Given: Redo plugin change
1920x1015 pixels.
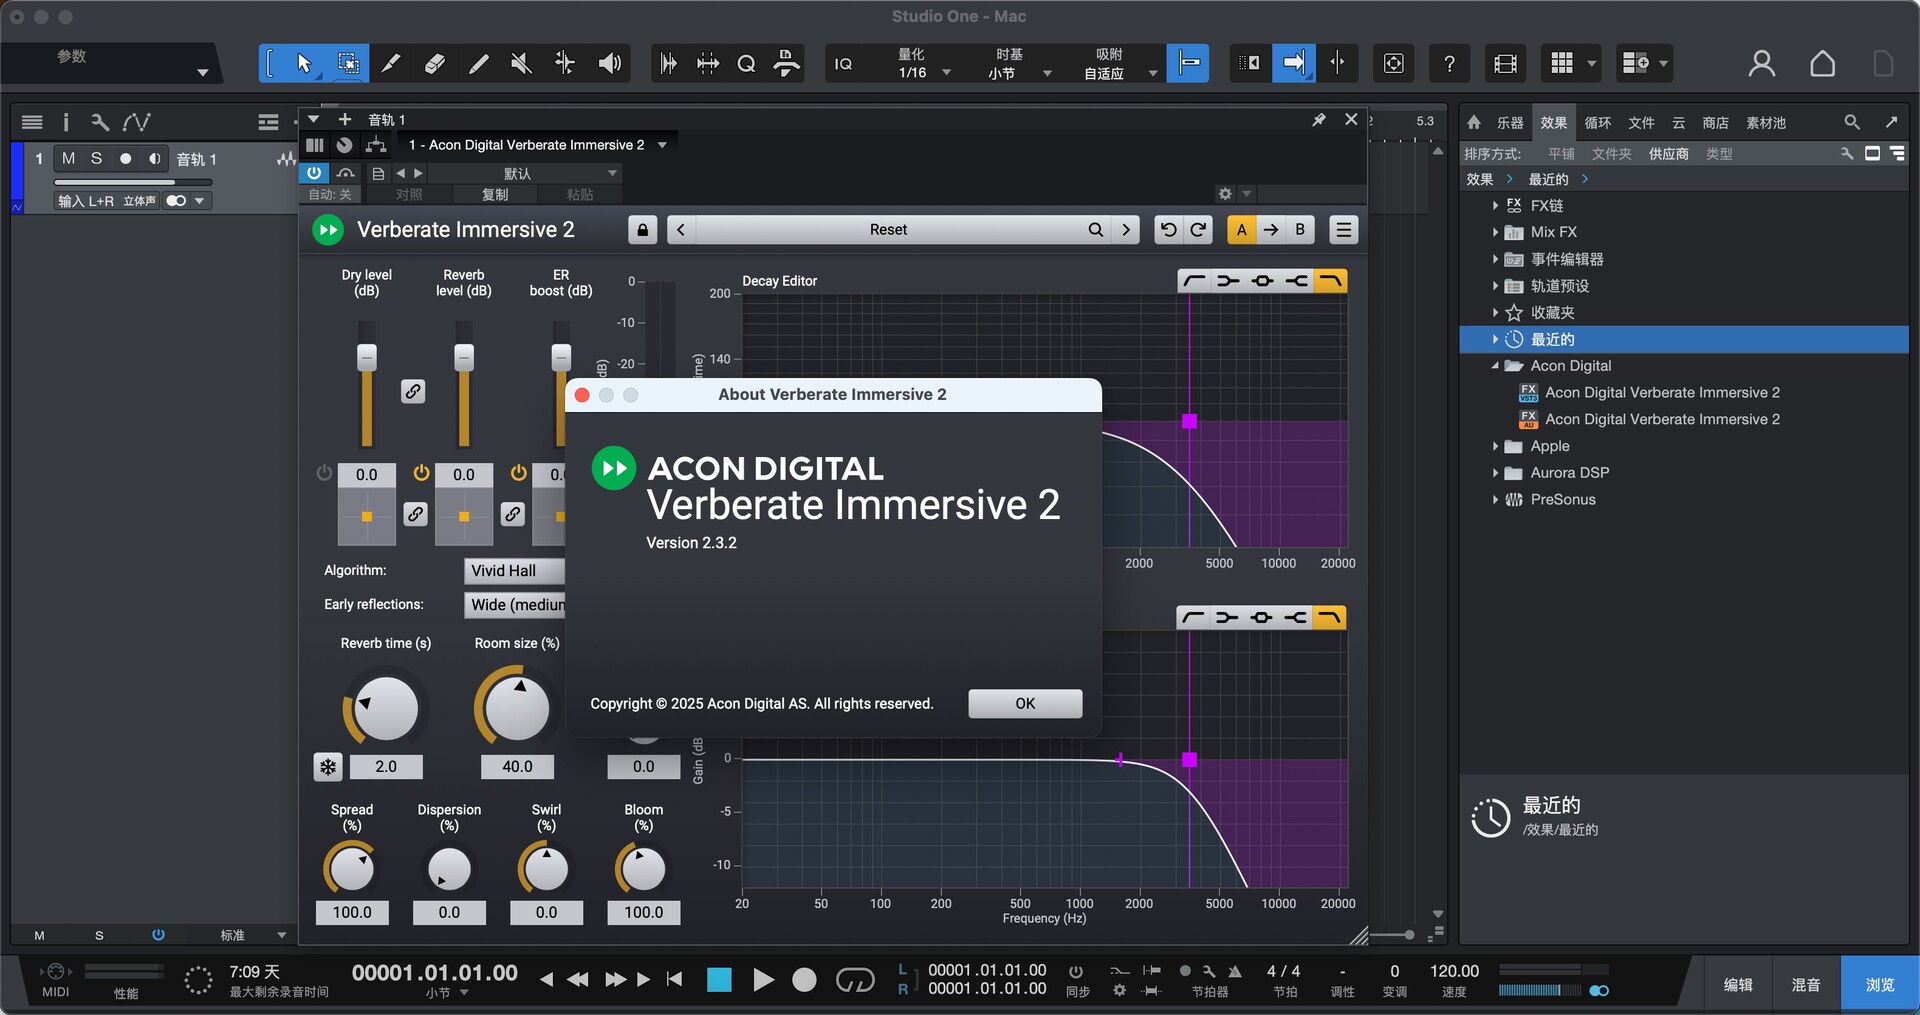Looking at the screenshot, I should point(1198,230).
